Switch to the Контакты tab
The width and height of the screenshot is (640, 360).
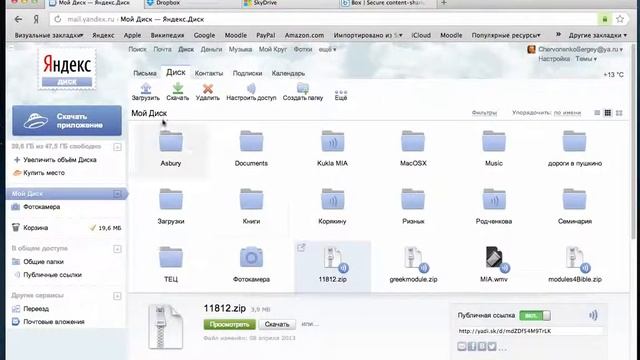coord(209,73)
